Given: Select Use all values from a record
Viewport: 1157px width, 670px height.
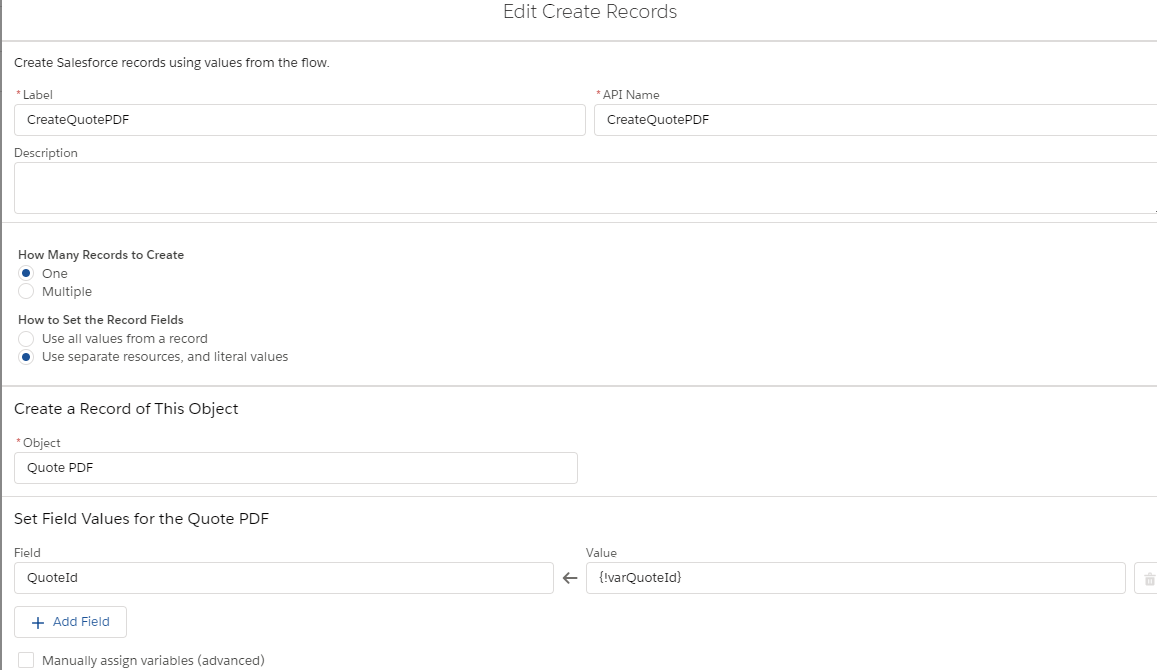Looking at the screenshot, I should coord(27,339).
